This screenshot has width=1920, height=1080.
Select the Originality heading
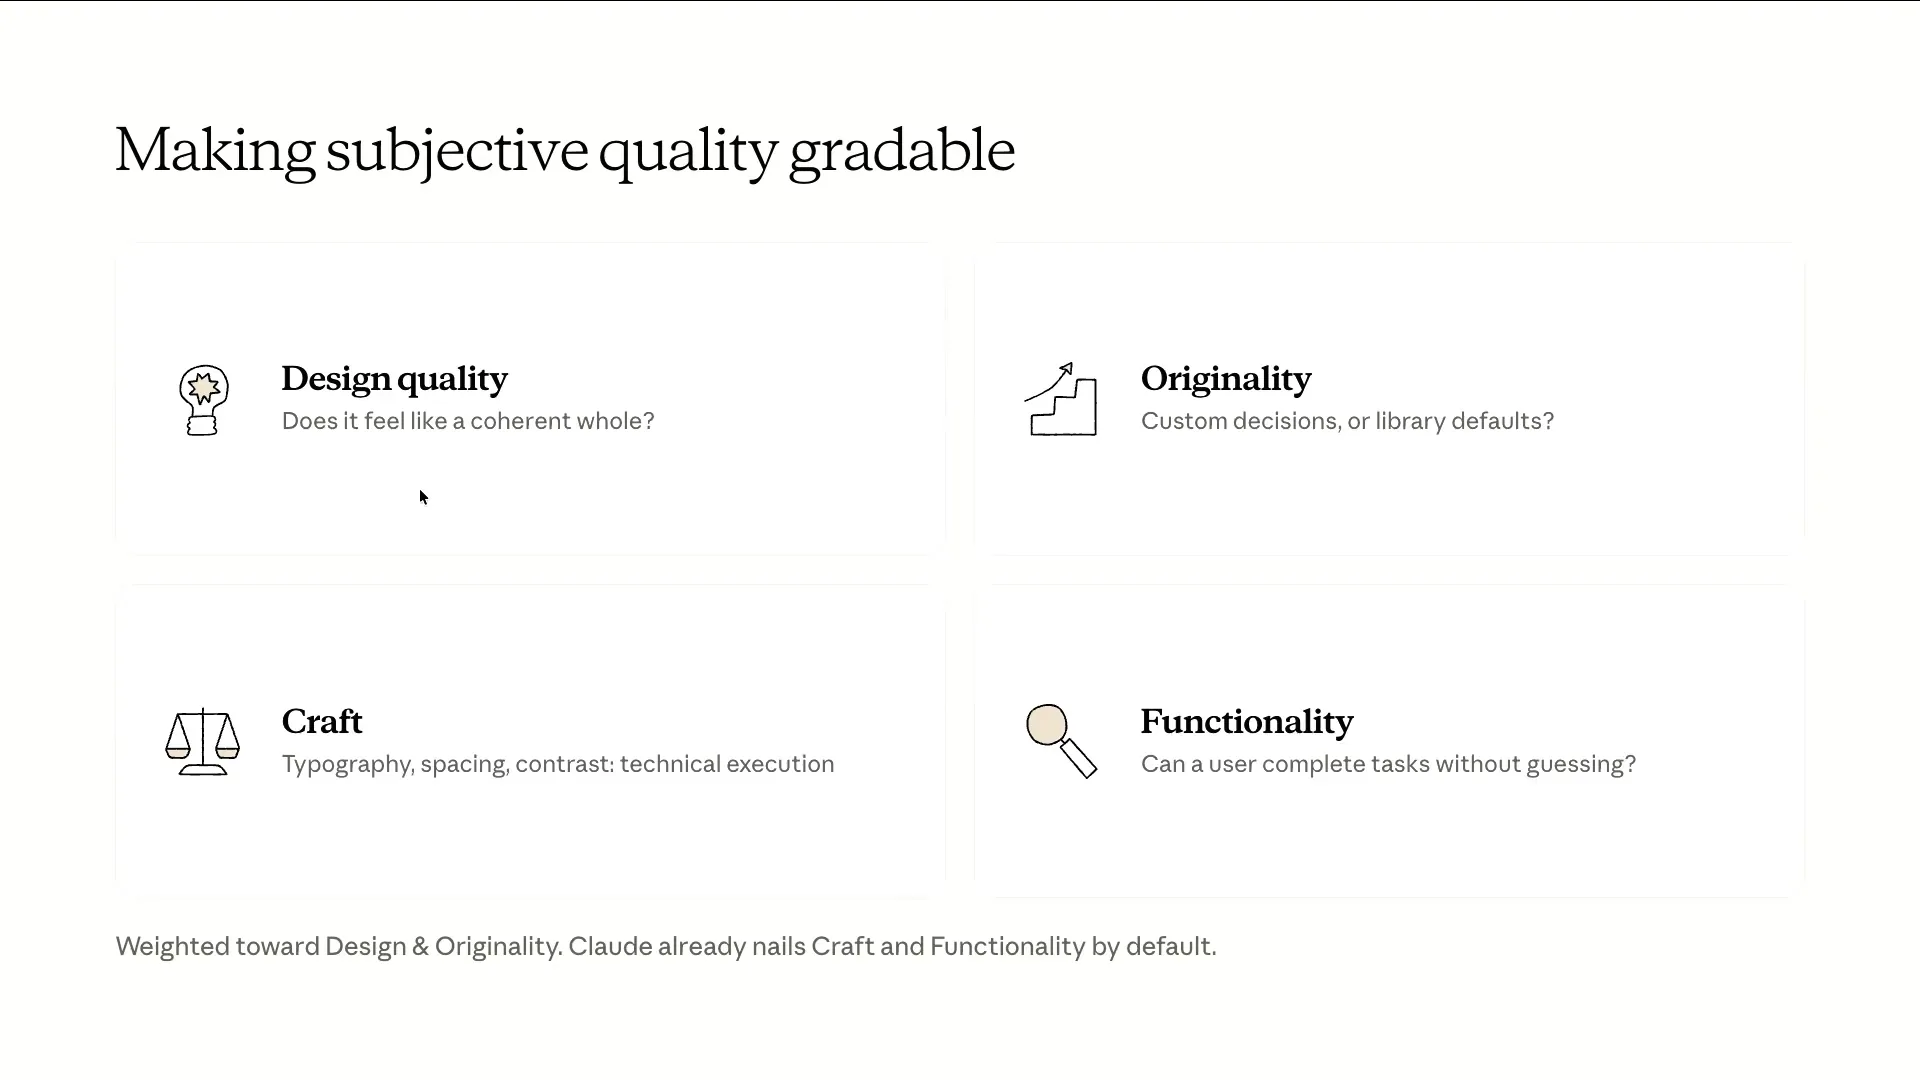pyautogui.click(x=1225, y=379)
